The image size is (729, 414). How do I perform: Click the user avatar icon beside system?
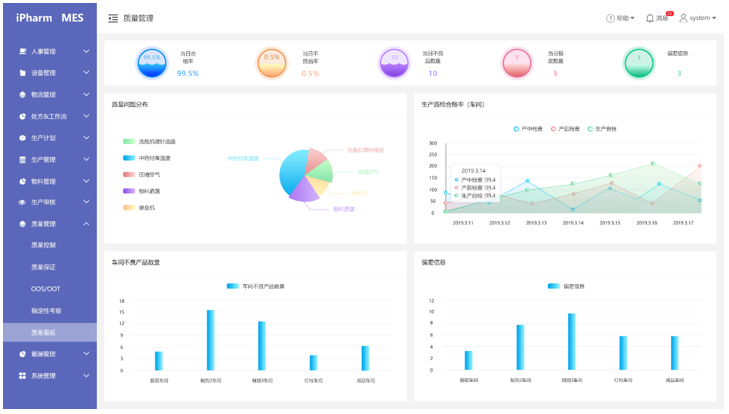point(683,18)
